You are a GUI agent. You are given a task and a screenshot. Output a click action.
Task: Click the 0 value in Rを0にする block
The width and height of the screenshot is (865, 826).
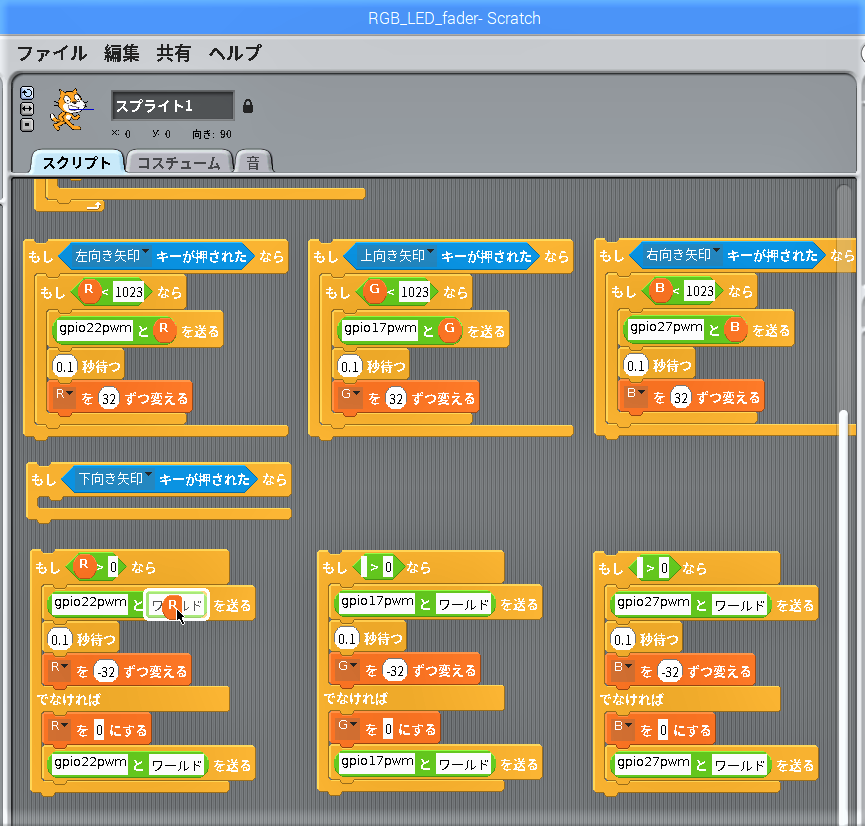[x=99, y=731]
